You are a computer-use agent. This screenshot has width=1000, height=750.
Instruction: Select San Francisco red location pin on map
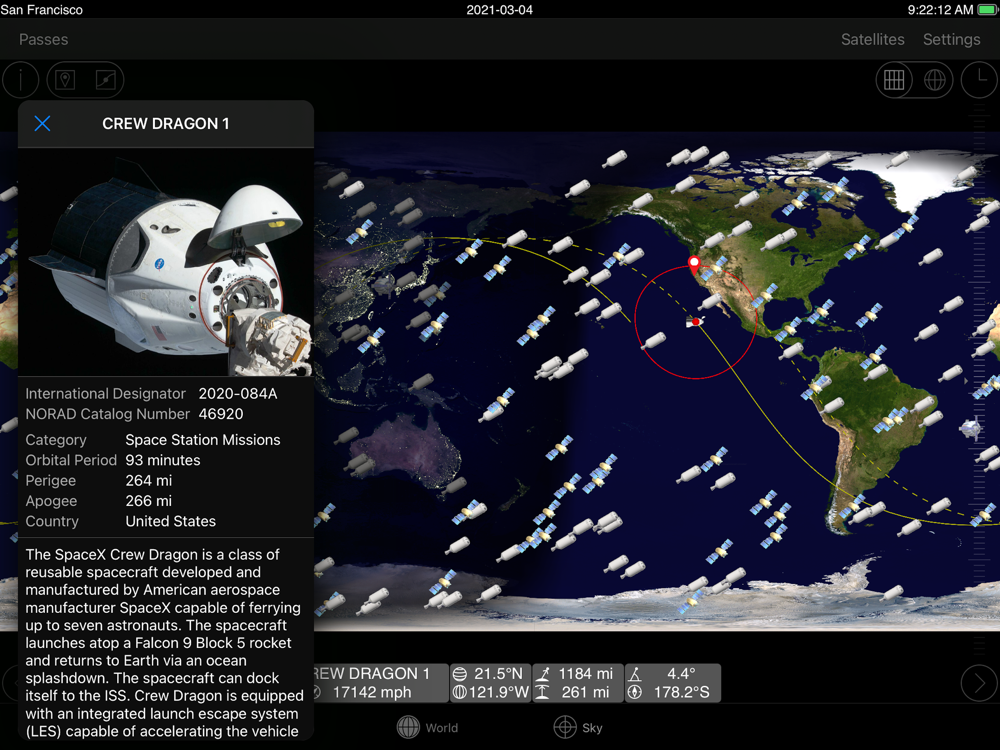694,263
